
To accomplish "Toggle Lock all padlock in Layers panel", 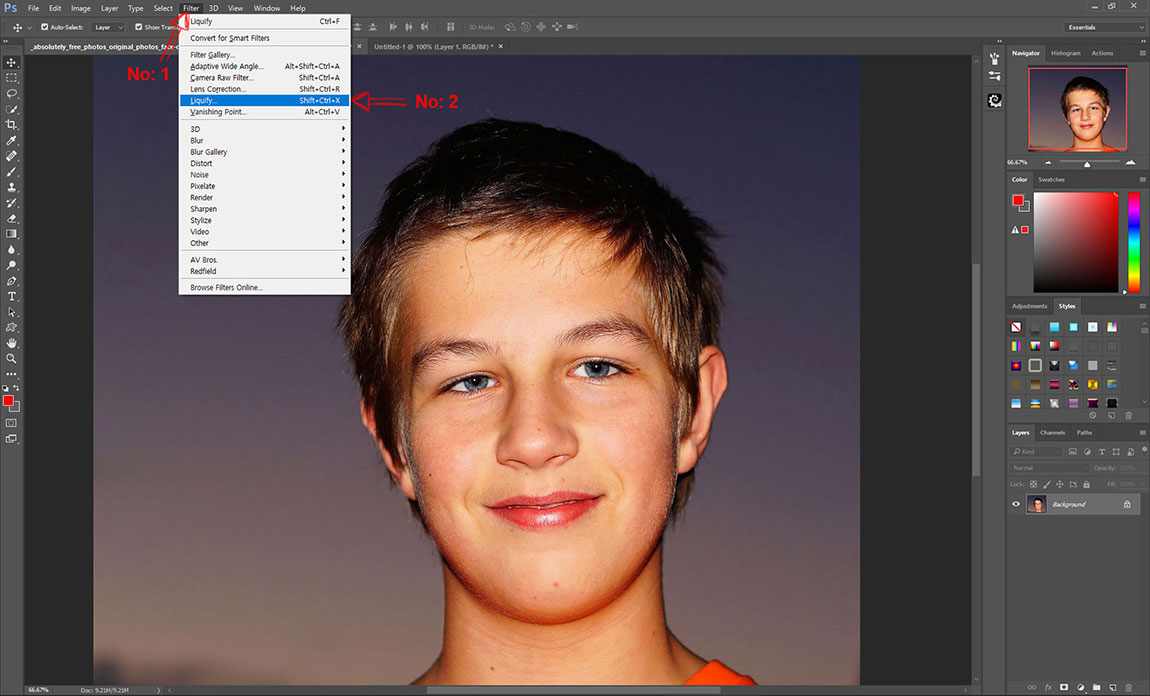I will pyautogui.click(x=1086, y=484).
